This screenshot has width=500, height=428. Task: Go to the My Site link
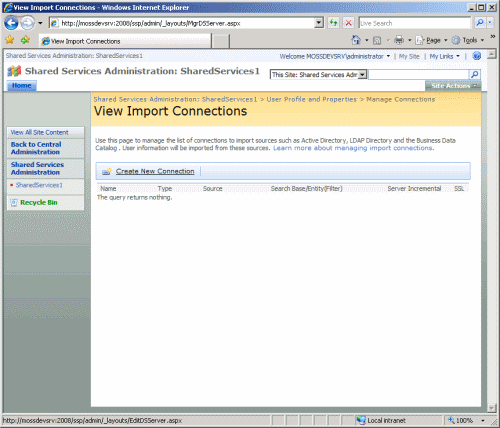coord(409,56)
